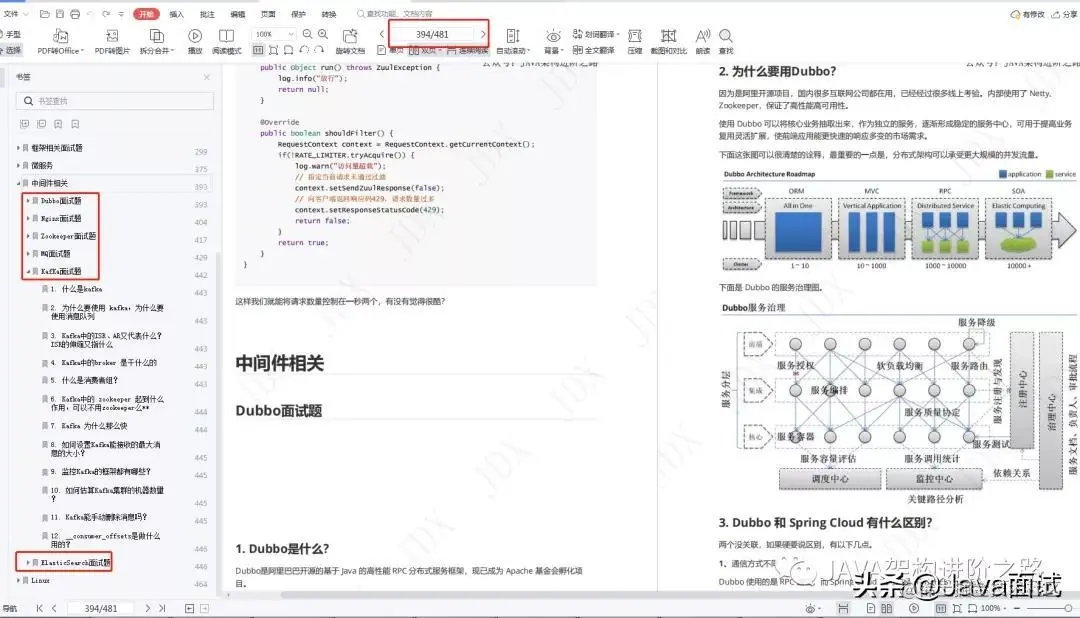Switch to 单页 single page view
The image size is (1080, 618).
(391, 50)
